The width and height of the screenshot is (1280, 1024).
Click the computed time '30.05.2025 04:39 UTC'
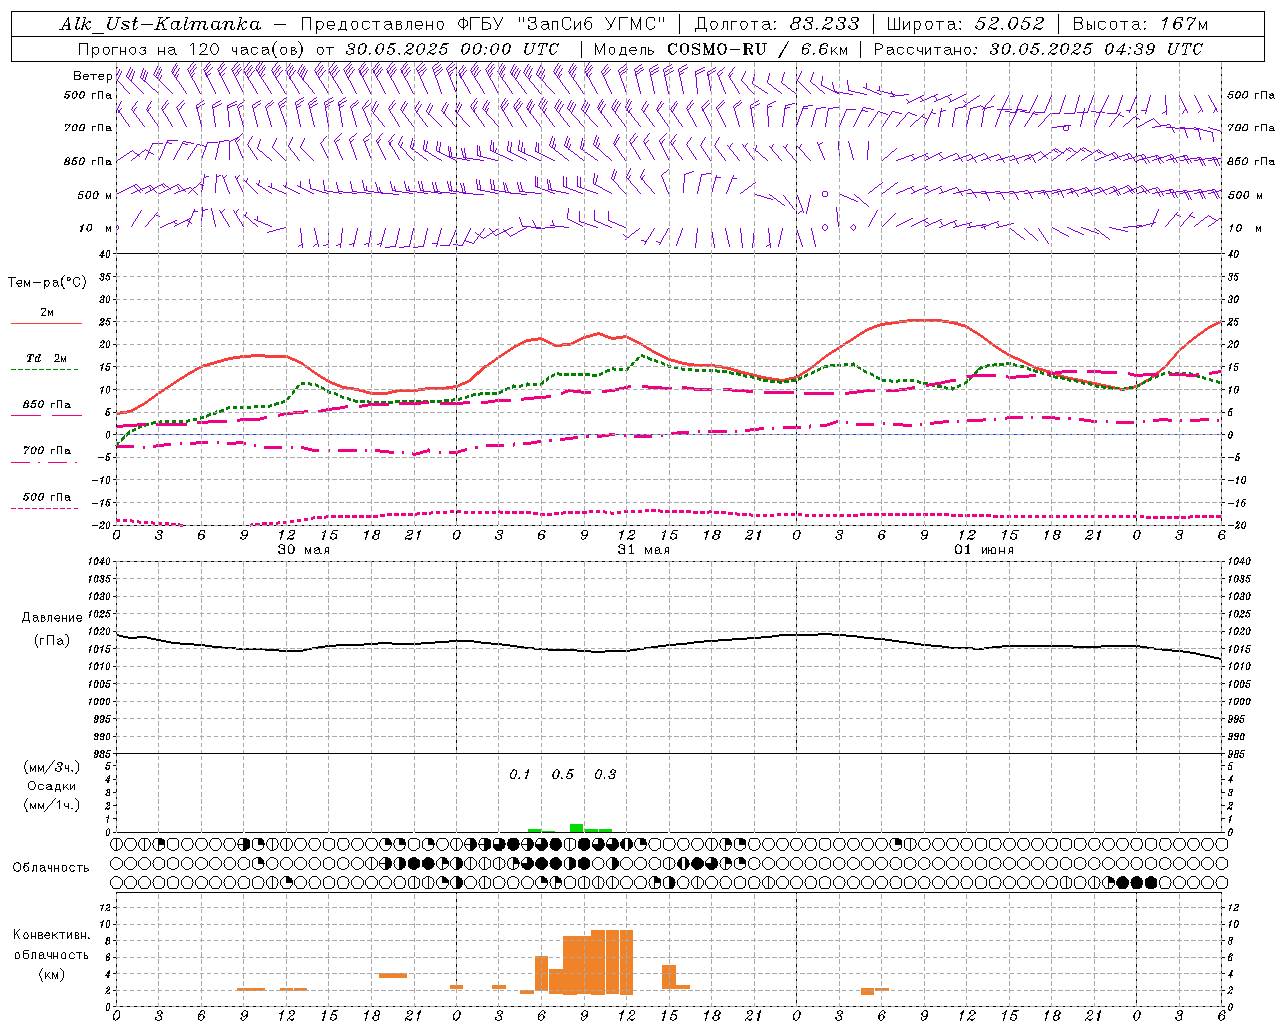click(x=1096, y=49)
